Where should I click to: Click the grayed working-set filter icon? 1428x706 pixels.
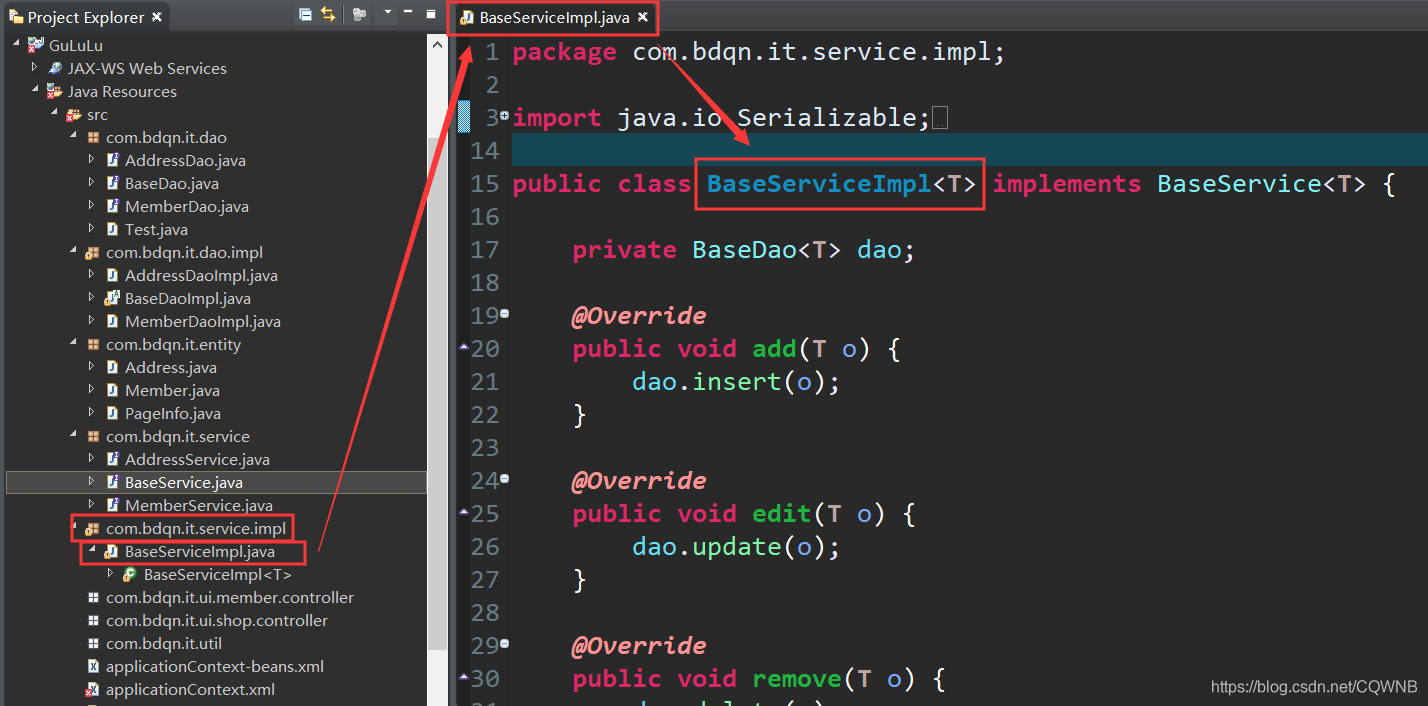pos(360,14)
